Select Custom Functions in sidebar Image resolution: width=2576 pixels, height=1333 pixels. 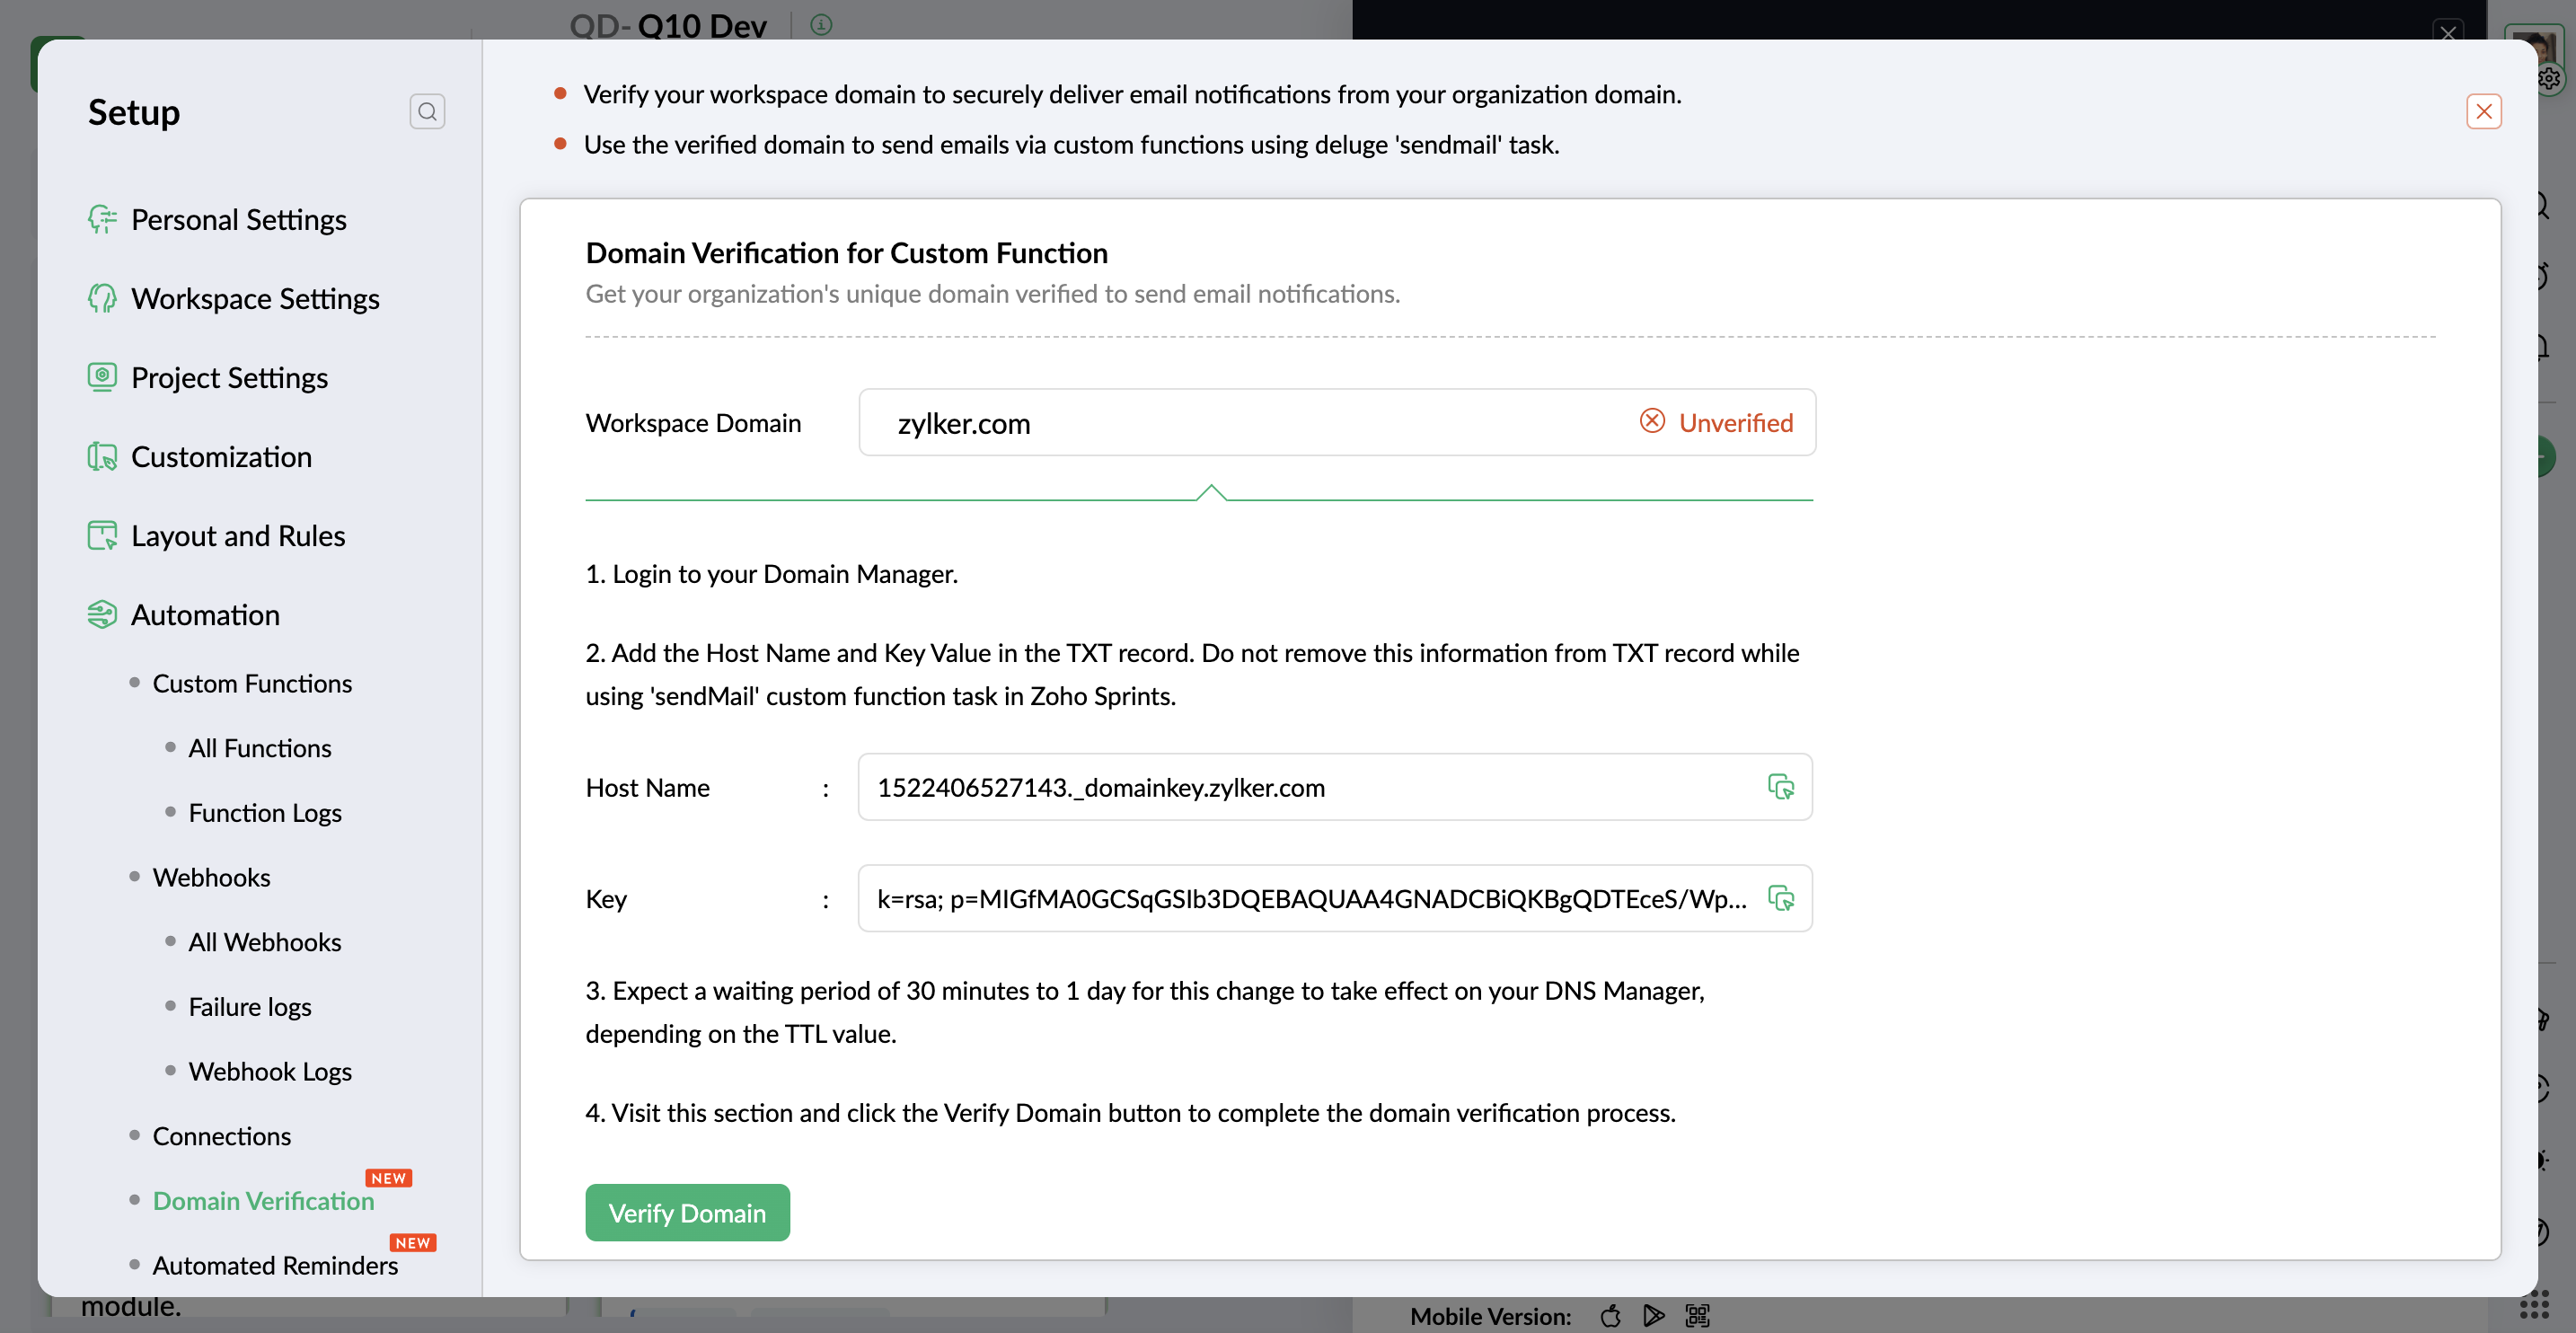(x=252, y=683)
